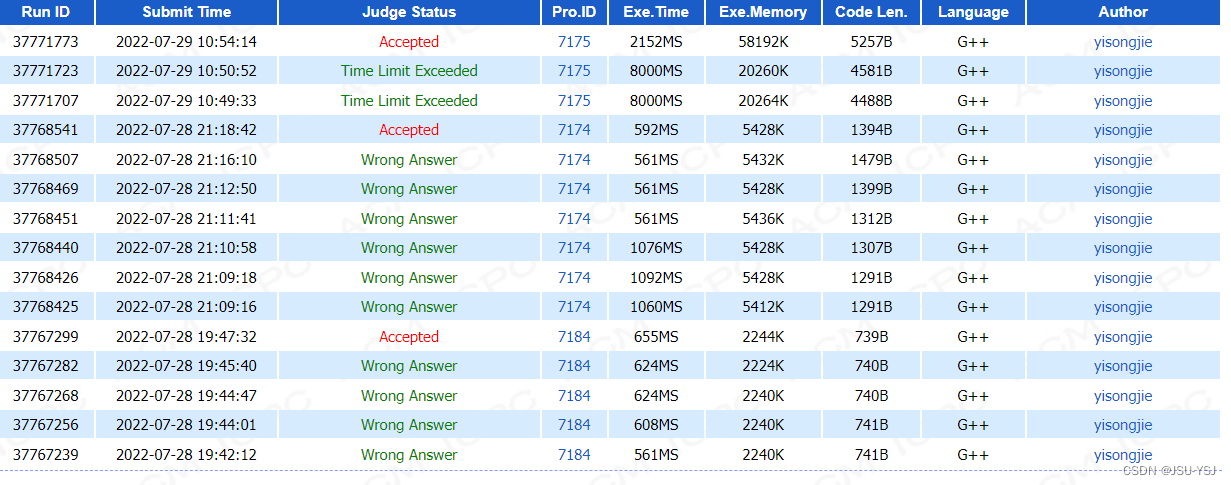
Task: Open author yisongjie in run 37768541
Action: point(1123,130)
